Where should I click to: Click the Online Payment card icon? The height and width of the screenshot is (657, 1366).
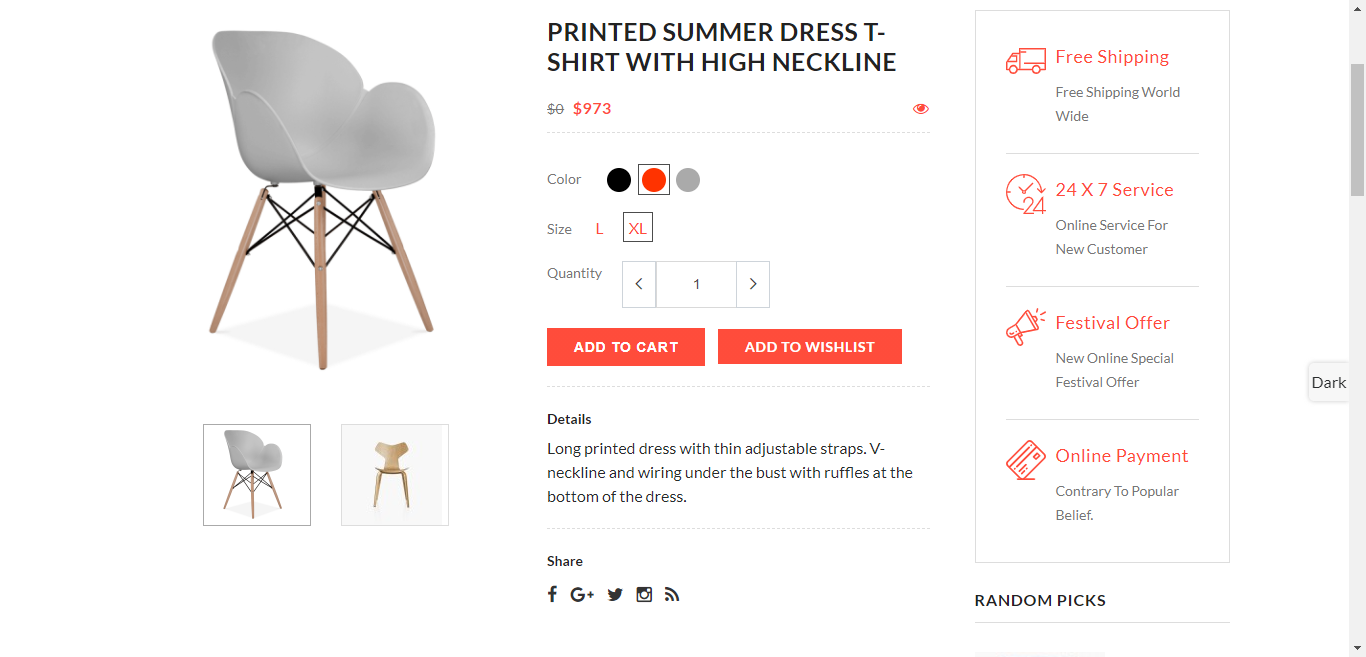1025,460
